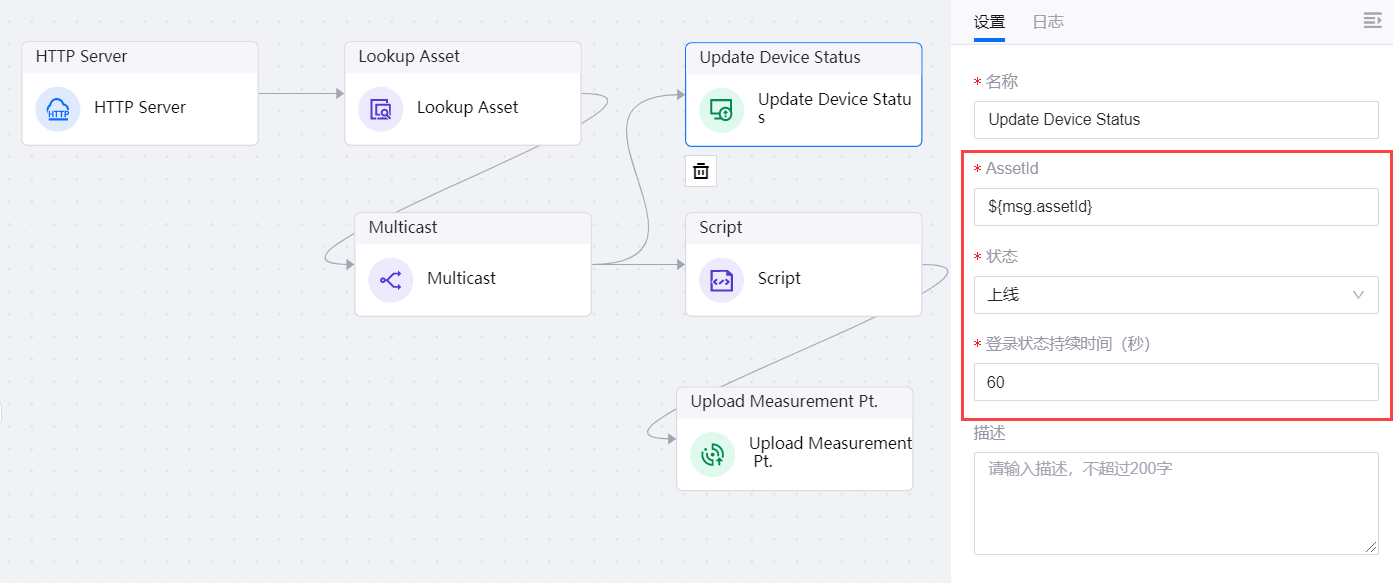
Task: Select the 设置 tab
Action: (989, 22)
